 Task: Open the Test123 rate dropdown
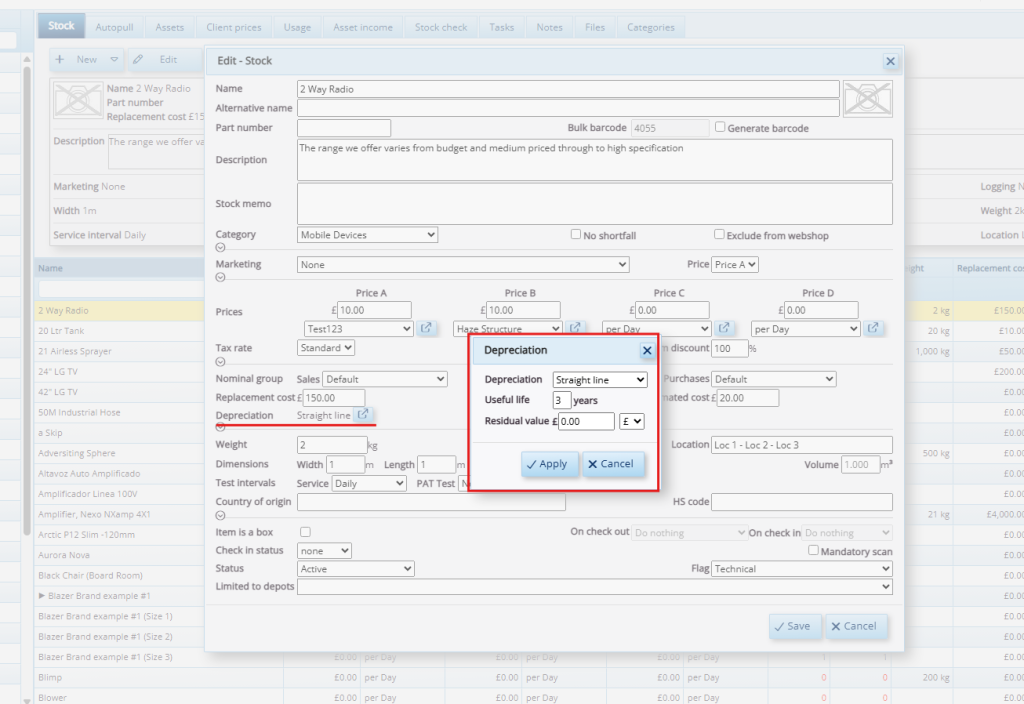[x=359, y=328]
